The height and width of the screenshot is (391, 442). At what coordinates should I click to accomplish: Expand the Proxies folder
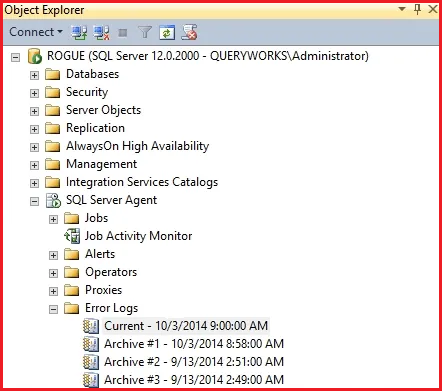(53, 291)
